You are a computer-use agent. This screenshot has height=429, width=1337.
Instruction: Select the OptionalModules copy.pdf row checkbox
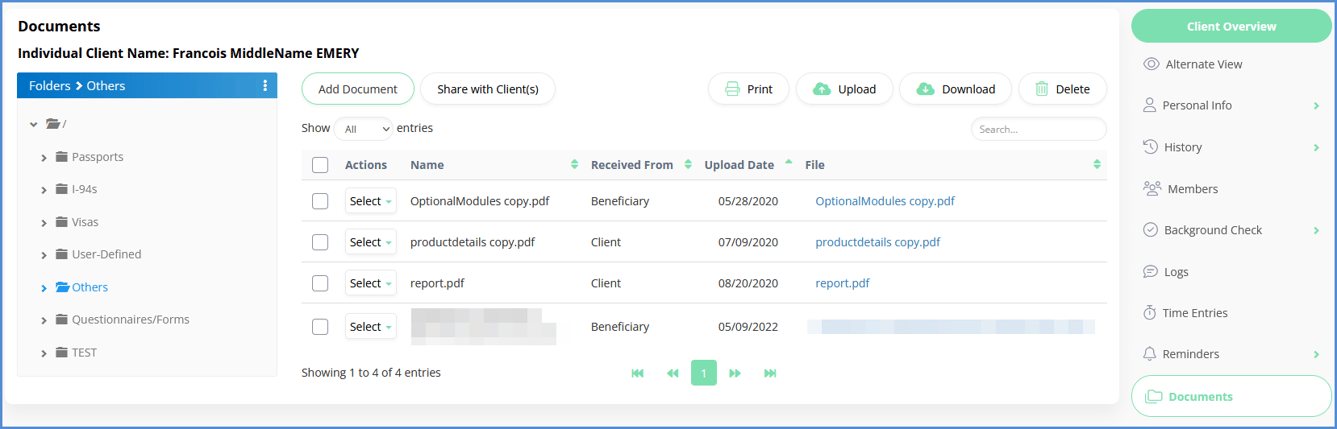click(320, 201)
